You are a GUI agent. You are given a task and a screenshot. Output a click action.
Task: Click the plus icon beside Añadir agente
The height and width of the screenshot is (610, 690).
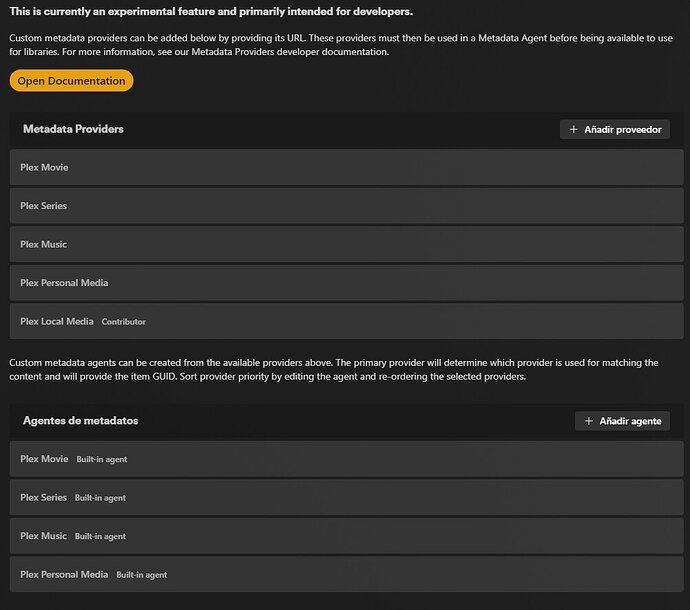click(x=588, y=421)
